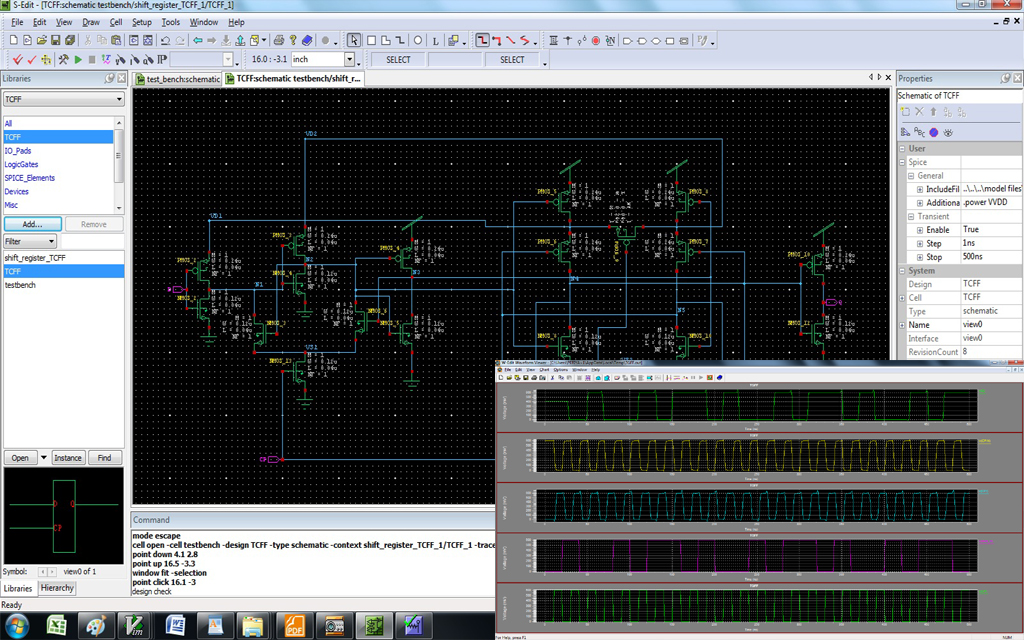Open the dropdown arrow beside Open button
Screen dimensions: 1024x640
44,458
